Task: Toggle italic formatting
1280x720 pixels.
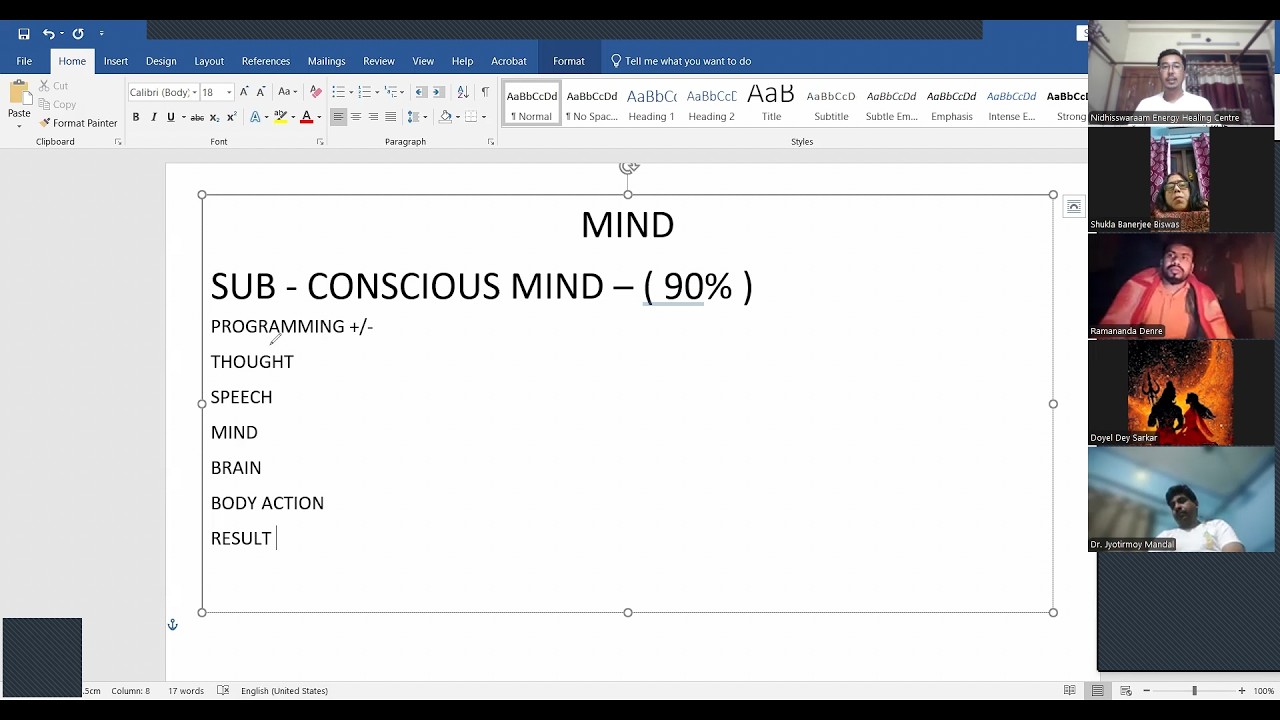Action: coord(153,117)
